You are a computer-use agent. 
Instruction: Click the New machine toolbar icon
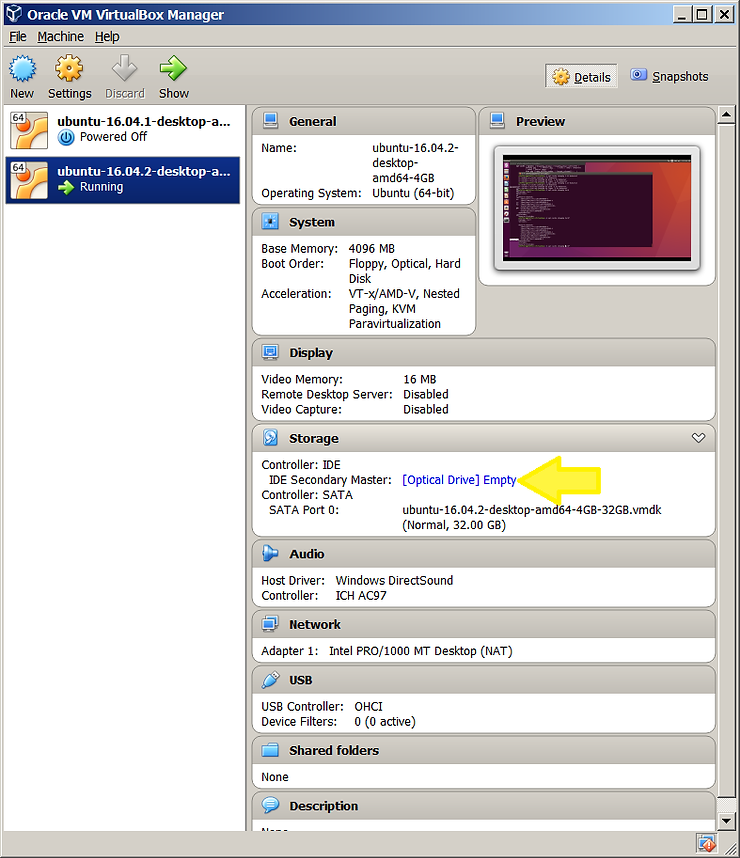pos(22,69)
